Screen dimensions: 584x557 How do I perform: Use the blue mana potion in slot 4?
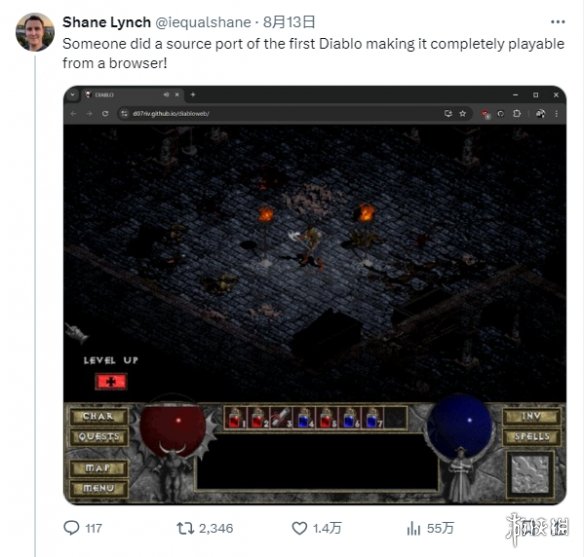coord(304,417)
